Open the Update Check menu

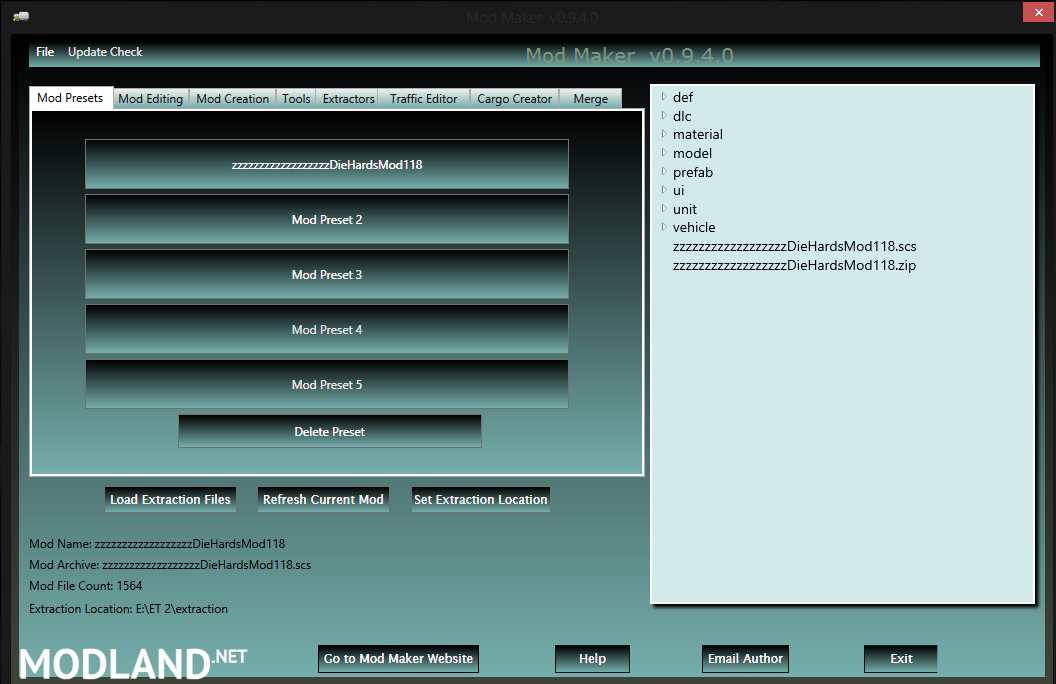tap(105, 52)
